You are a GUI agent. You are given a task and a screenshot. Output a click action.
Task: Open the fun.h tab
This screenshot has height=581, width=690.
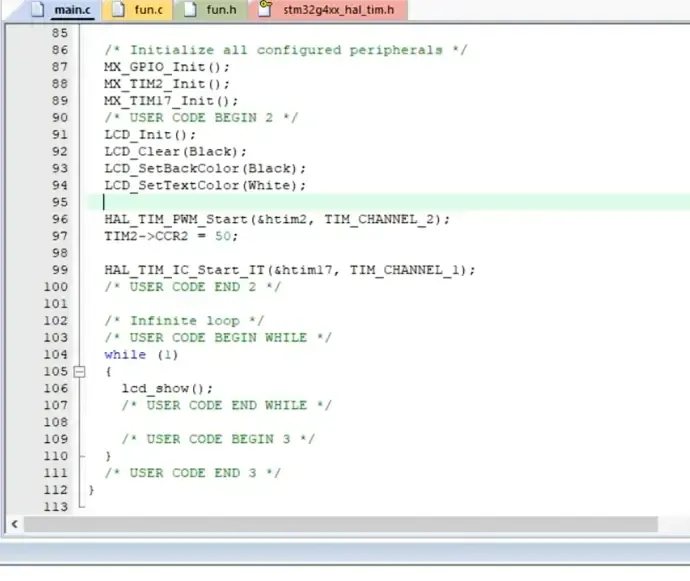(219, 11)
